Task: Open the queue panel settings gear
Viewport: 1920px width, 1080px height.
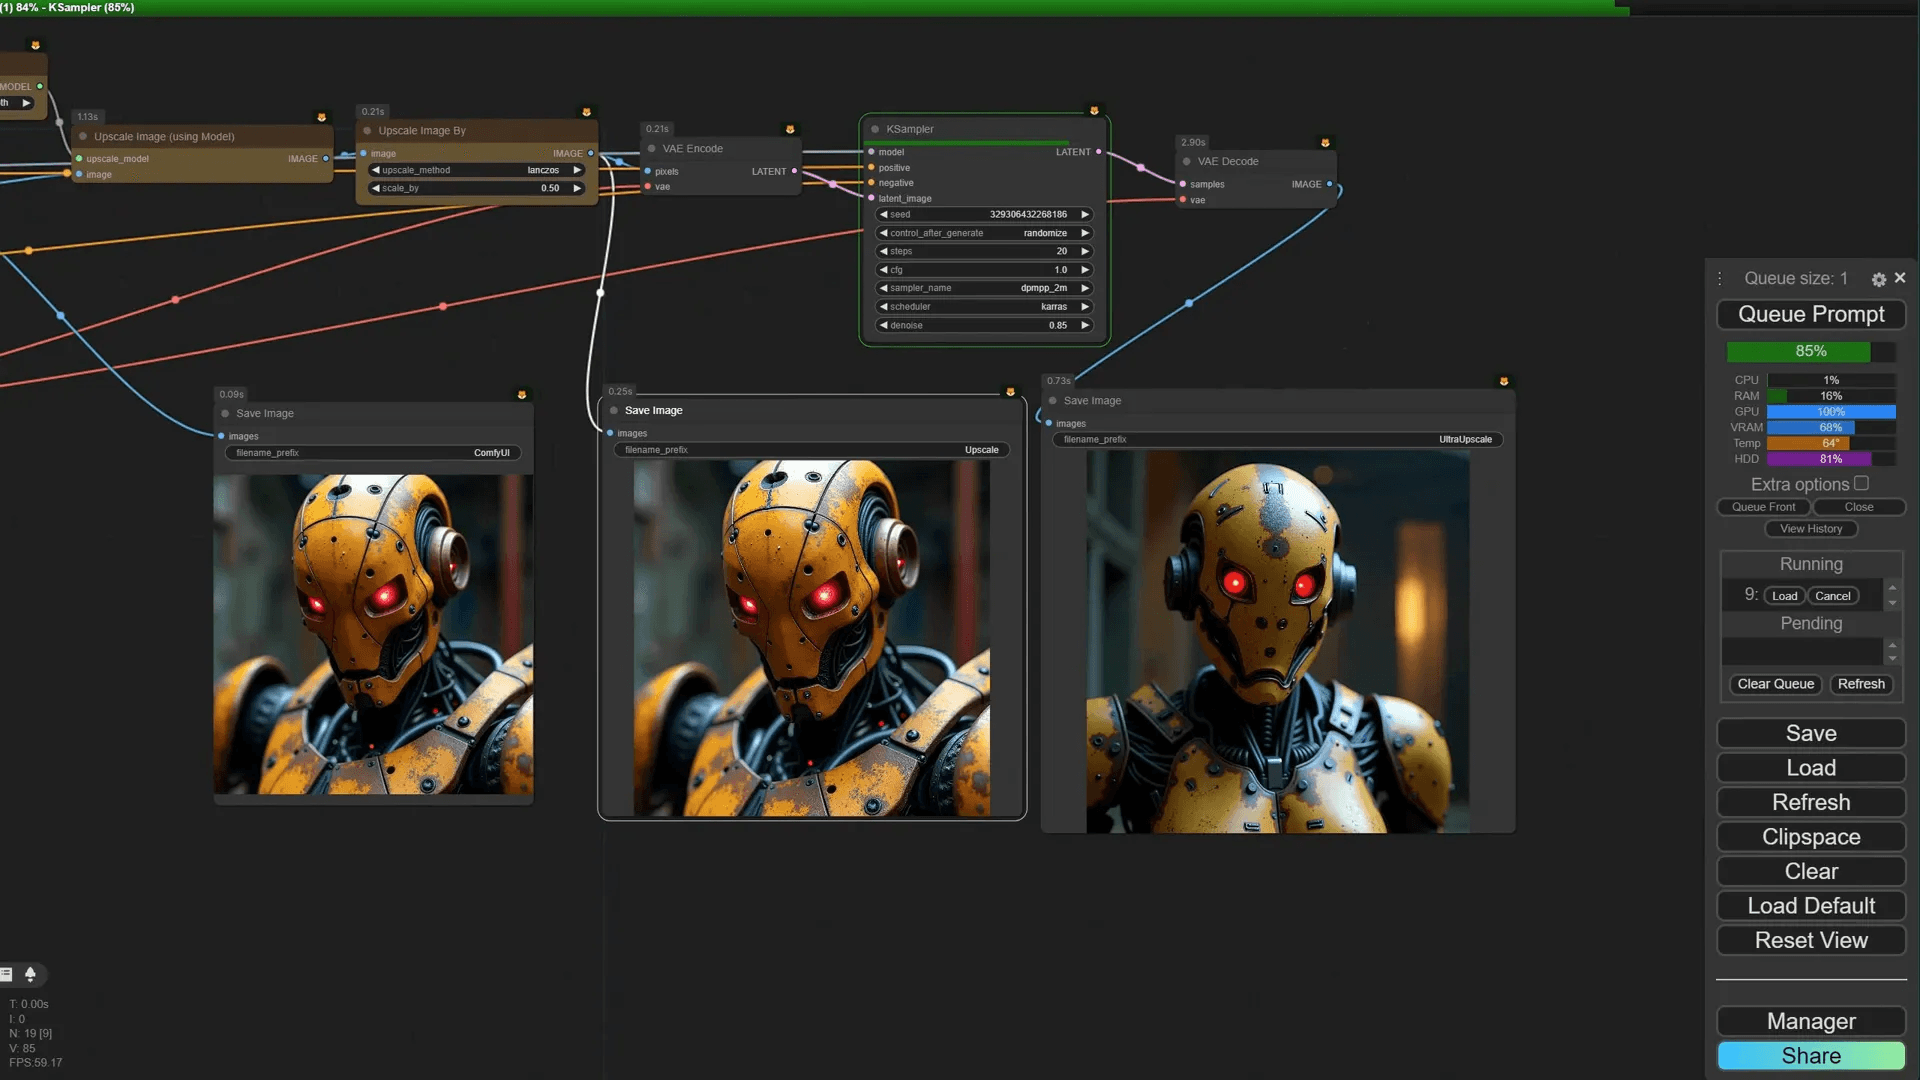Action: (1878, 280)
